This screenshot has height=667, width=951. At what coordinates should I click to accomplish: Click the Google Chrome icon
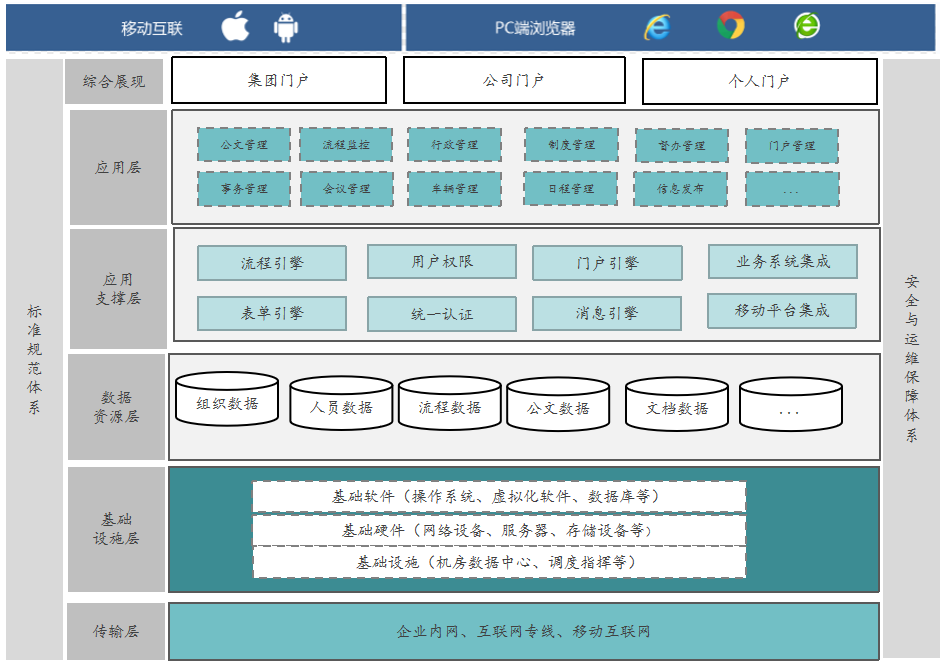731,26
